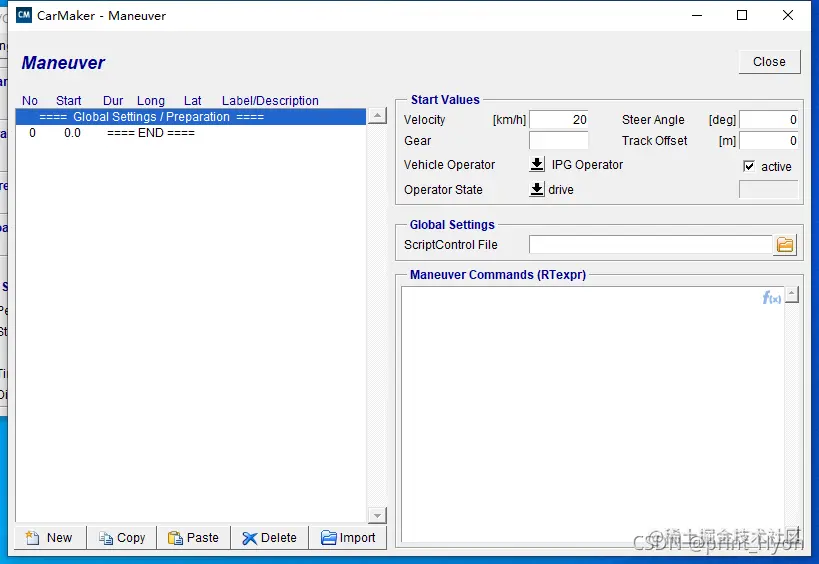Viewport: 819px width, 564px height.
Task: Delete the selected maneuver step
Action: (270, 538)
